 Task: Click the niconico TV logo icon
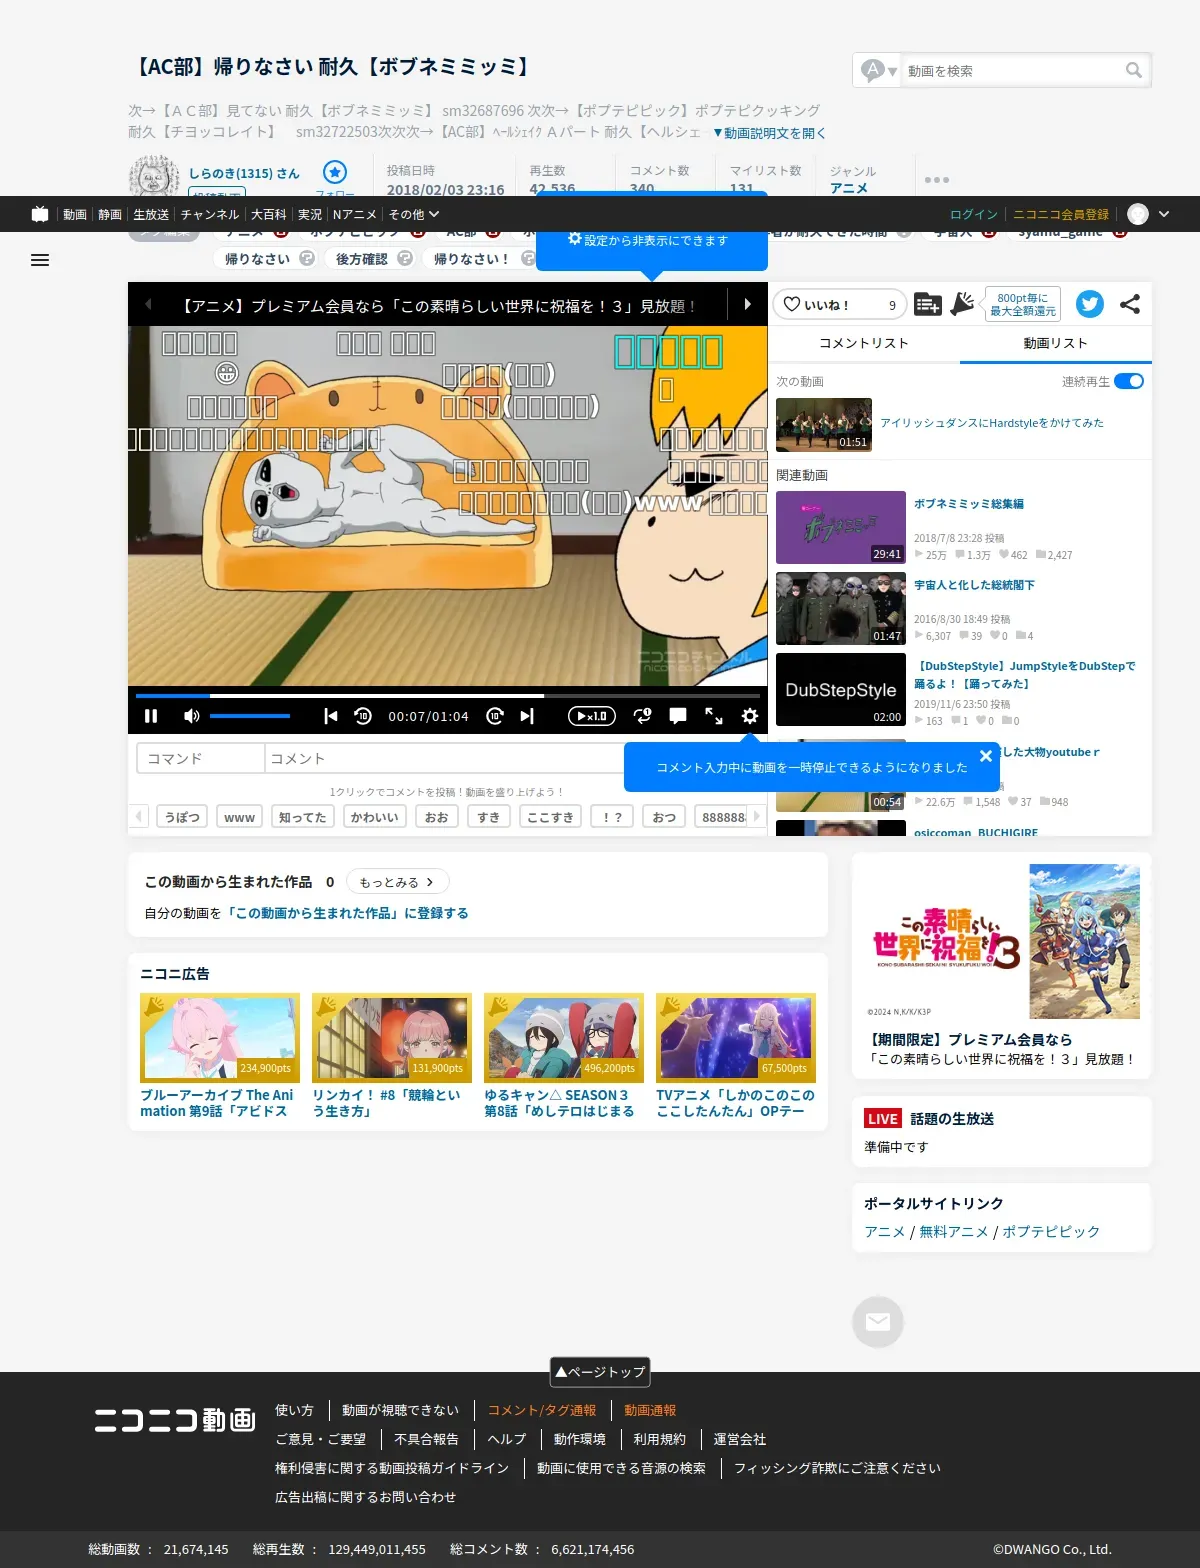click(40, 214)
